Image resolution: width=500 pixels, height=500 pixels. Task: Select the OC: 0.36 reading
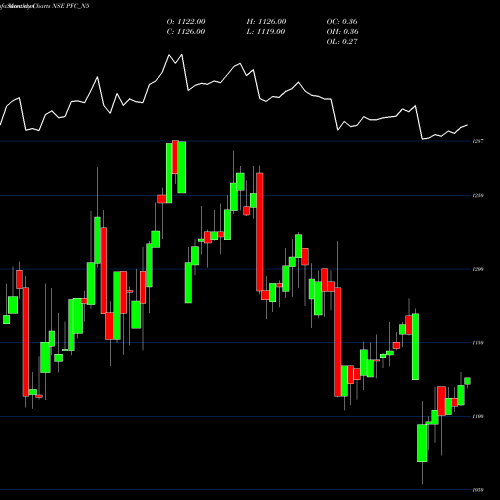coord(342,21)
